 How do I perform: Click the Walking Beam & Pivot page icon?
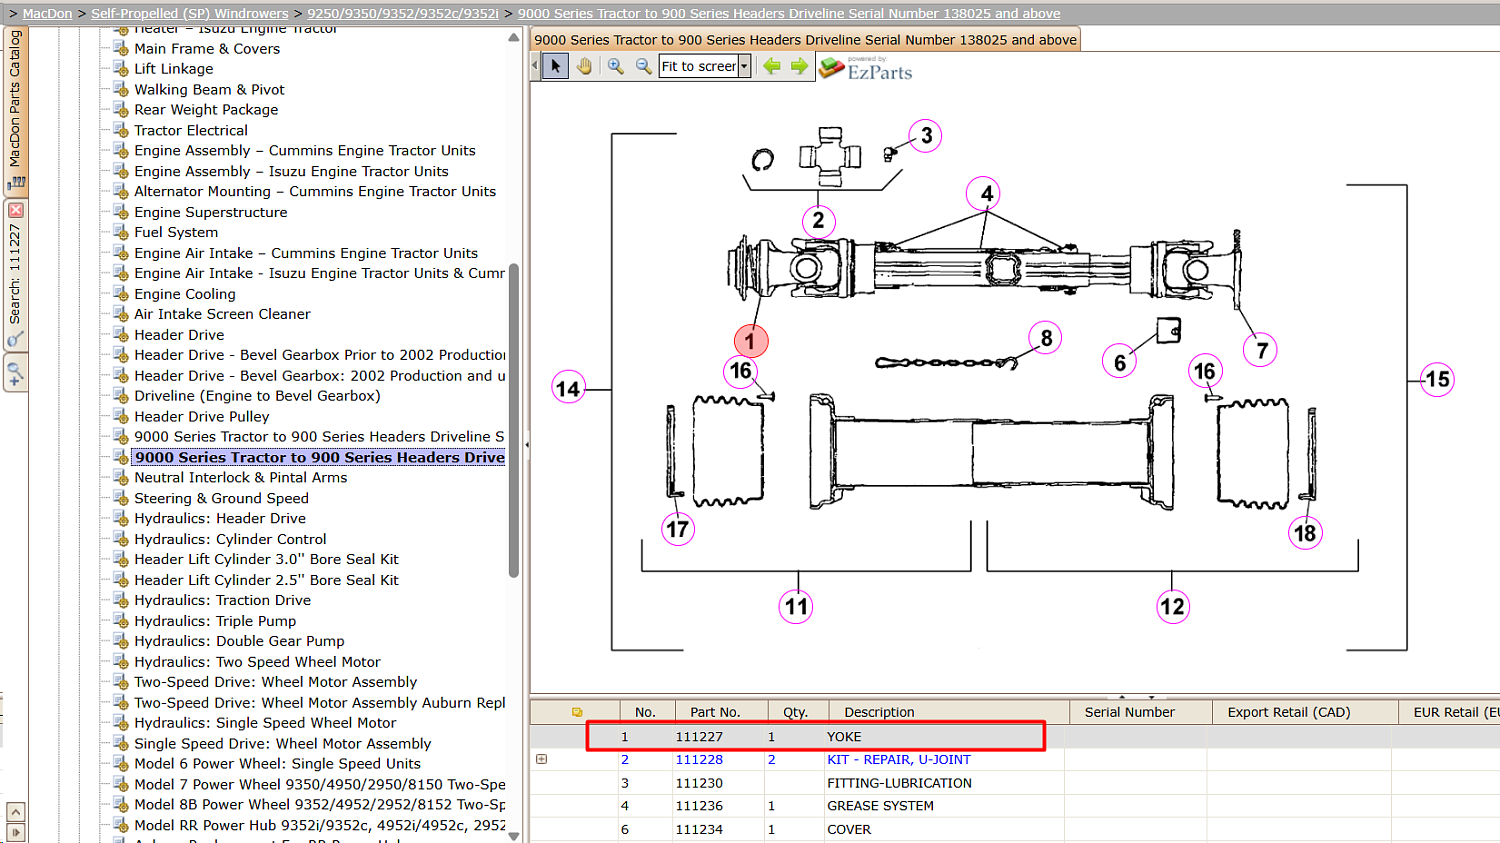pos(121,89)
